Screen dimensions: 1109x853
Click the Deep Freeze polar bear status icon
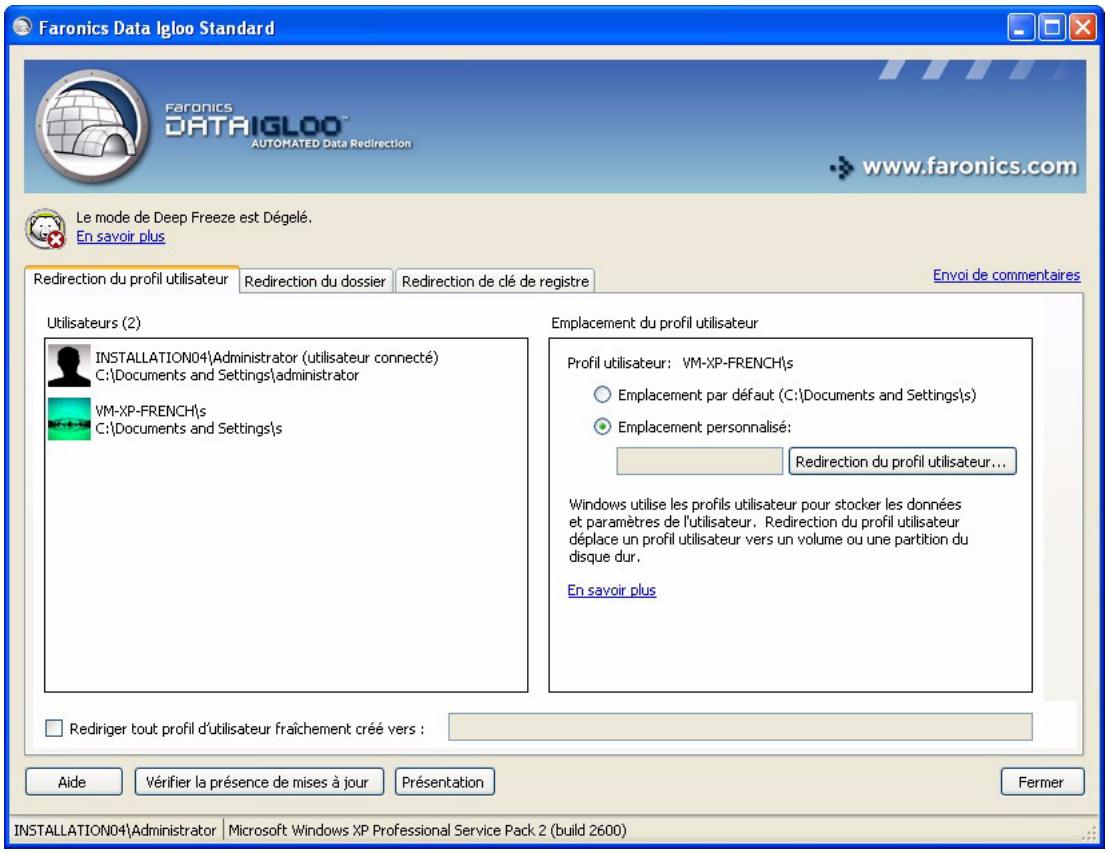pos(46,228)
